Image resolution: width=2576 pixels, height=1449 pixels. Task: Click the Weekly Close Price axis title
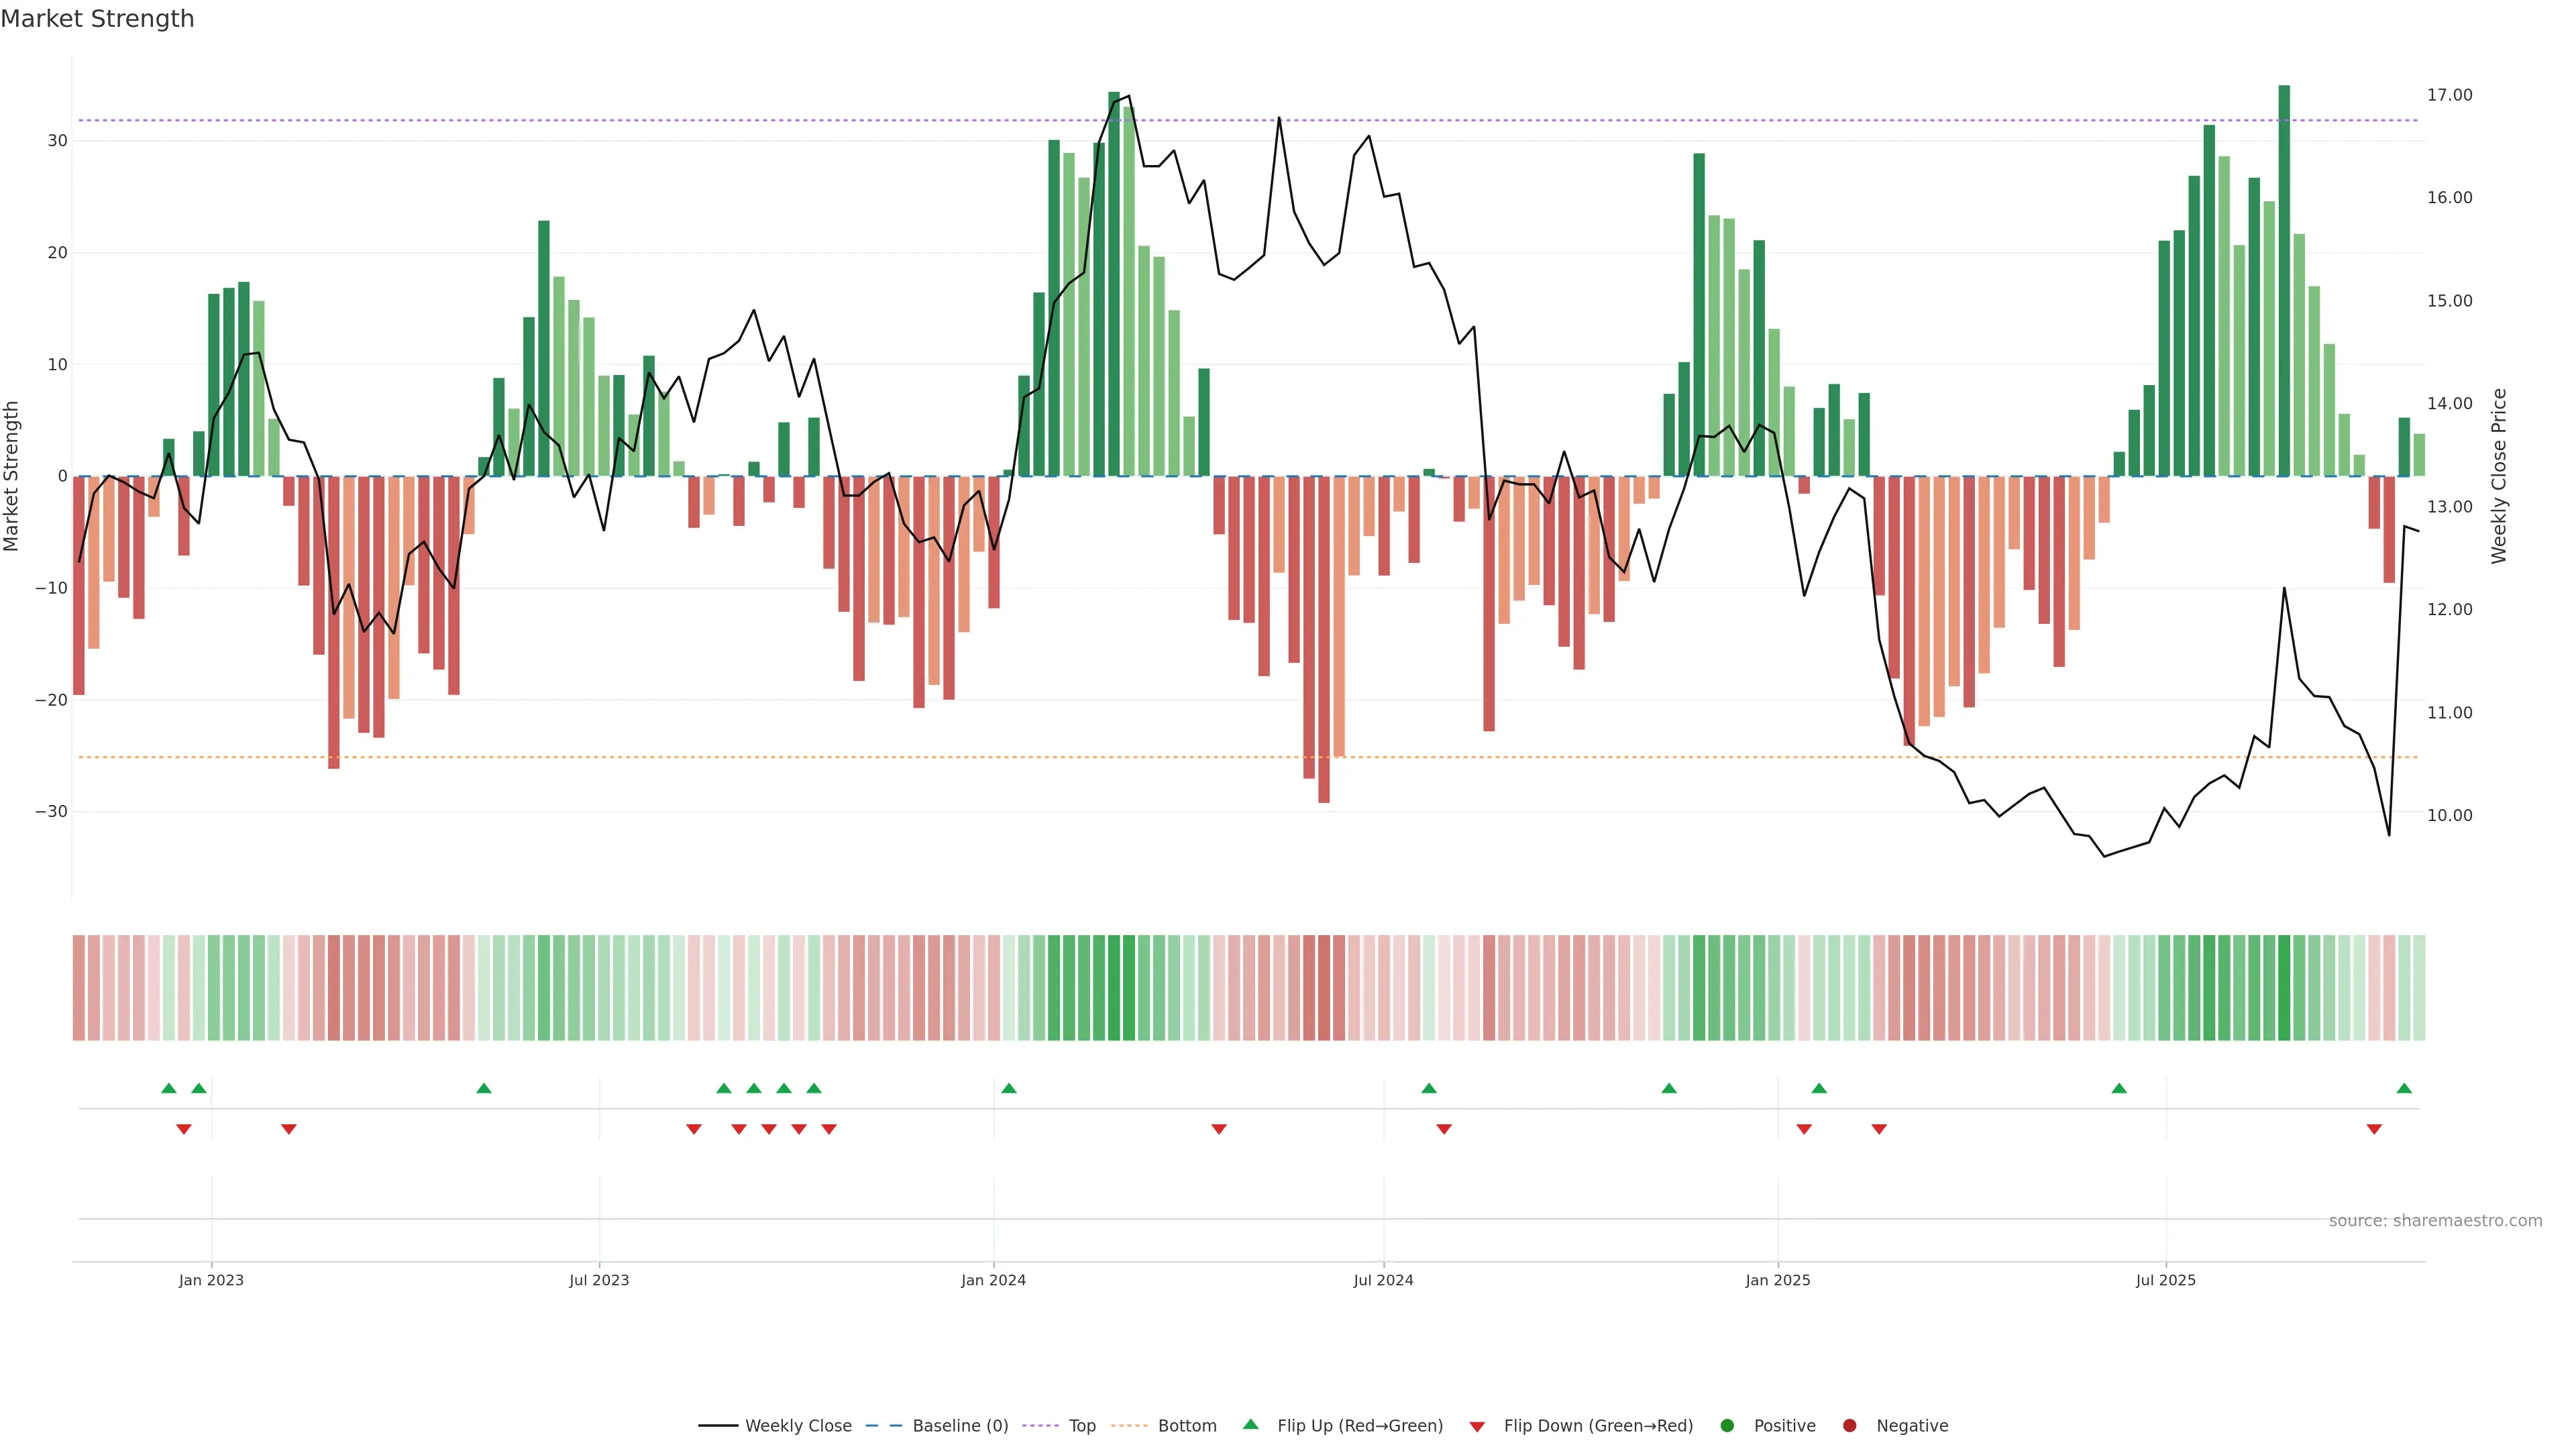[x=2499, y=476]
